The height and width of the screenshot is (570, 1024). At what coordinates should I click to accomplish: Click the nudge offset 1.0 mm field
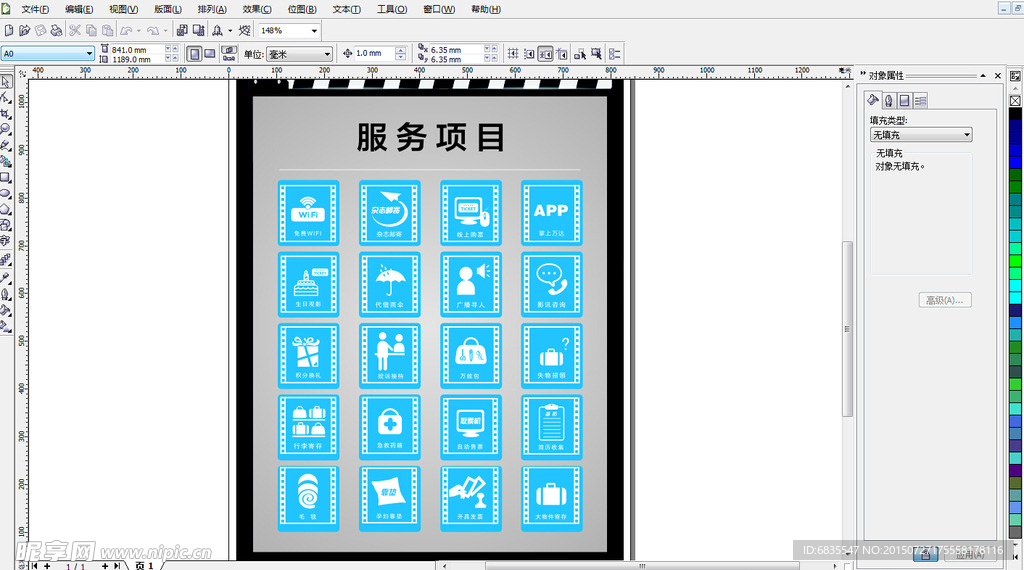(x=374, y=53)
